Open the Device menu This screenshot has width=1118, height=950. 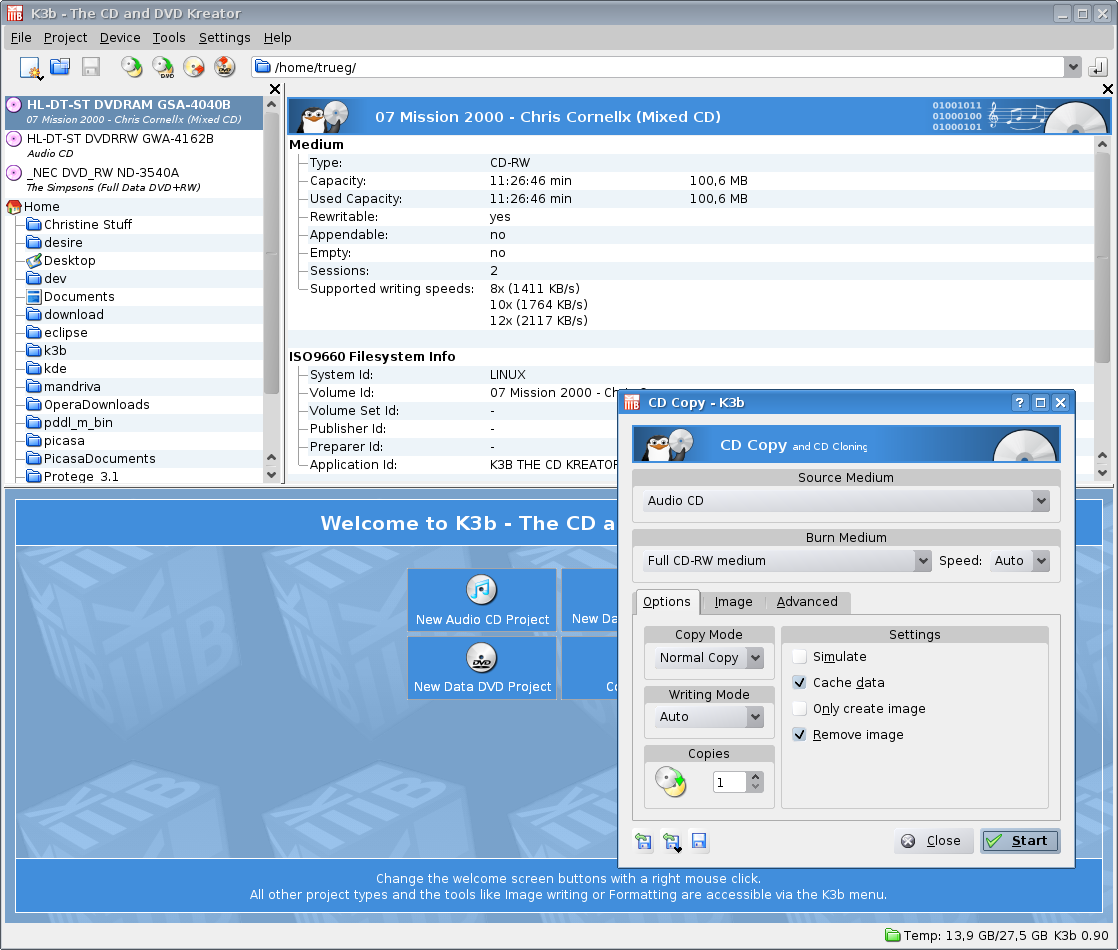coord(120,38)
